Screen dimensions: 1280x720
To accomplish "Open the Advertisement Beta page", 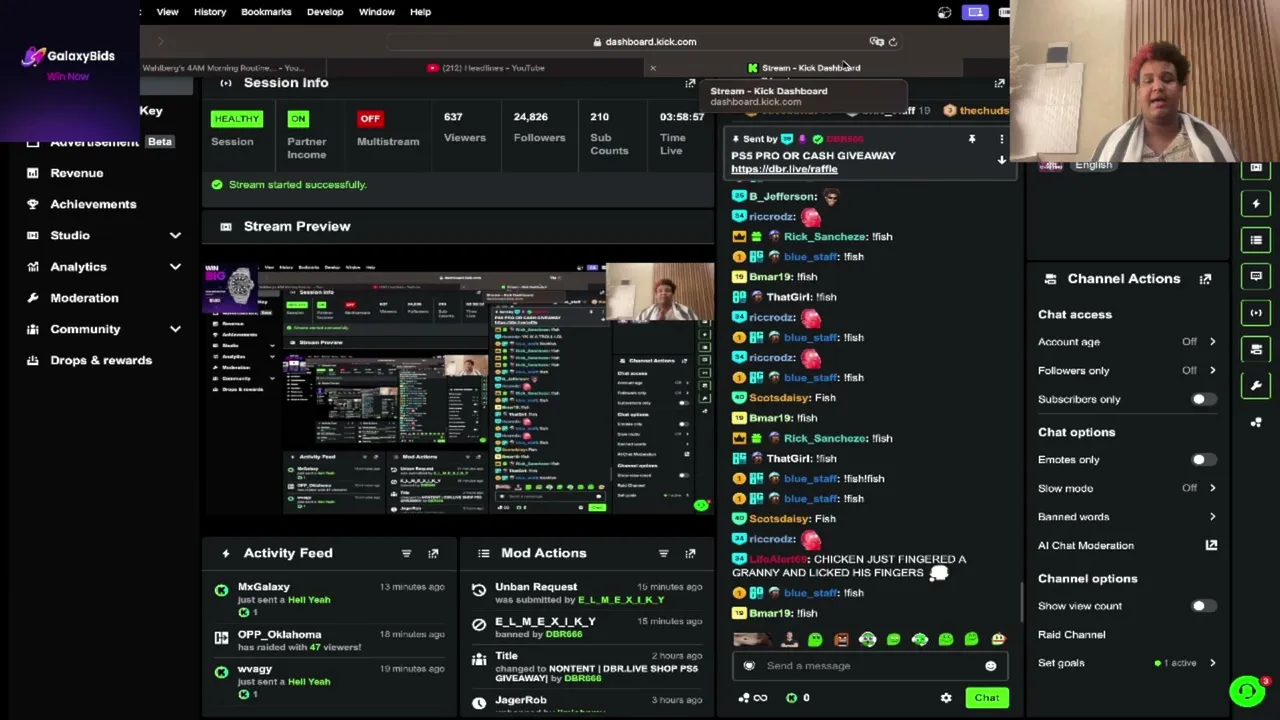I will [x=100, y=142].
